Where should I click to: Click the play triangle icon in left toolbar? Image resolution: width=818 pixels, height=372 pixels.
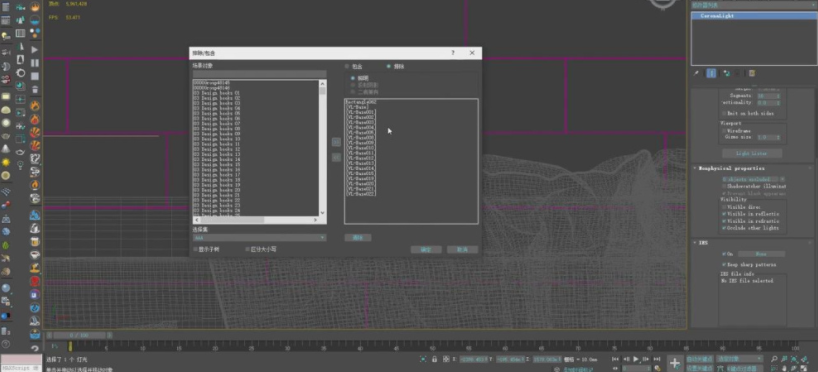point(34,50)
